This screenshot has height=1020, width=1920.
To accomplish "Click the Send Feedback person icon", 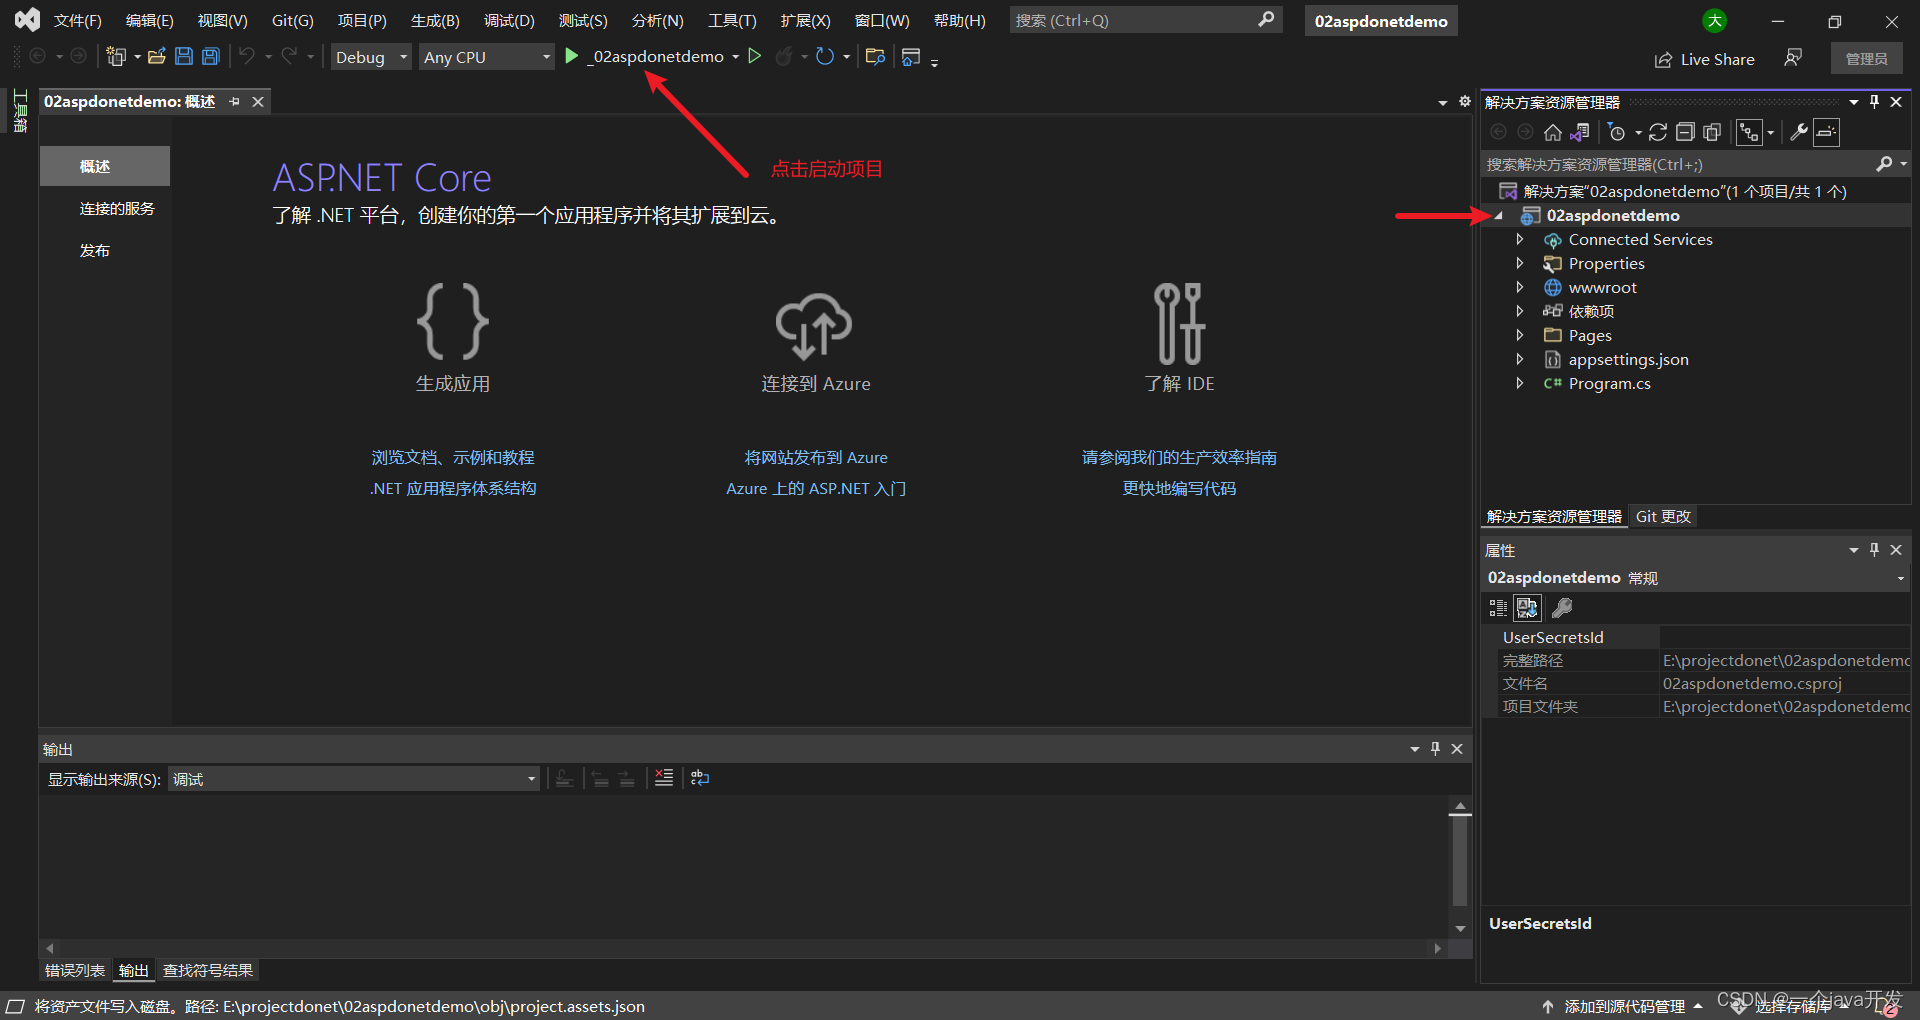I will click(x=1793, y=58).
